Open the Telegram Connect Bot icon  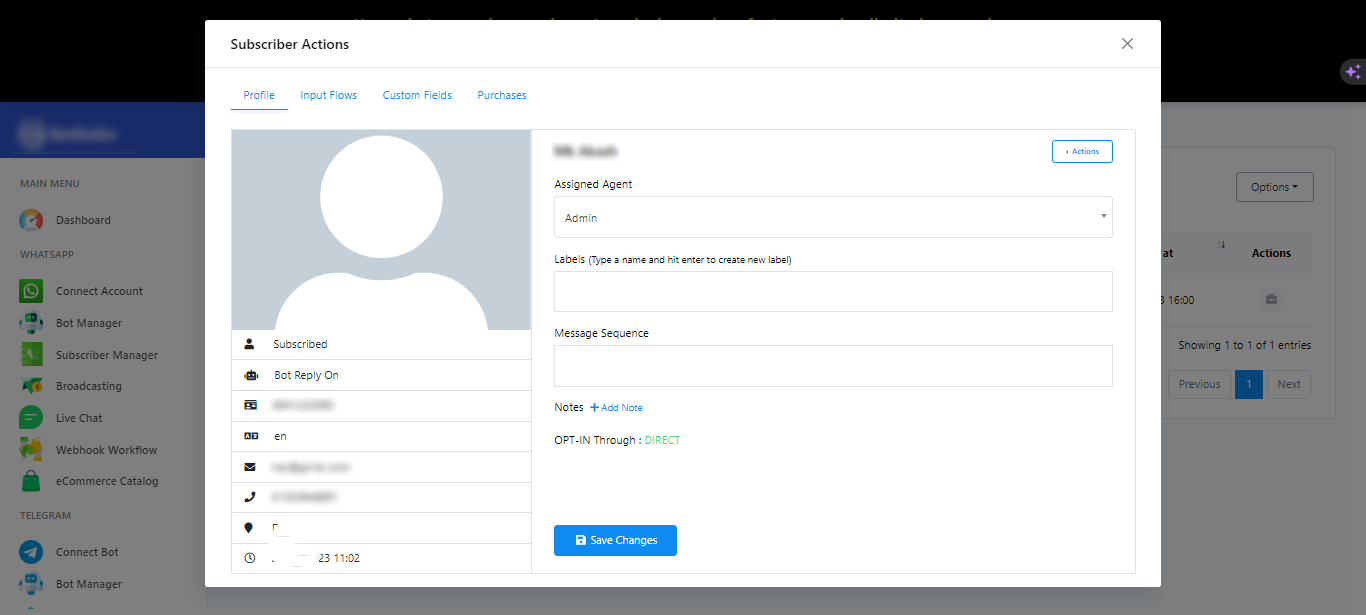31,552
